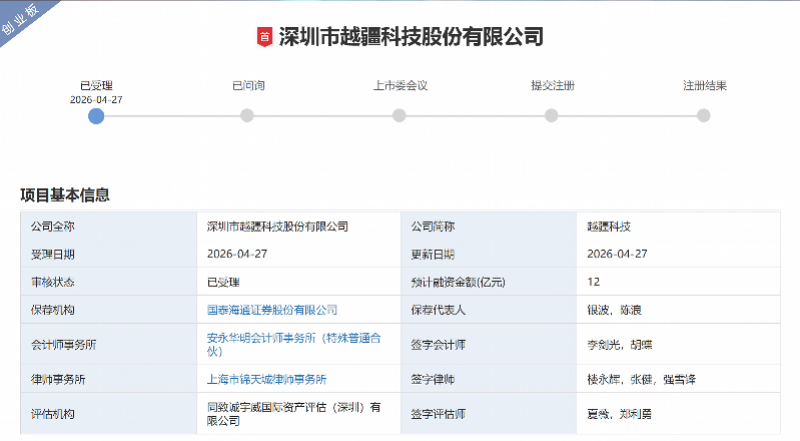This screenshot has height=441, width=800.
Task: Click the 注册结果 stage circle
Action: (x=703, y=116)
